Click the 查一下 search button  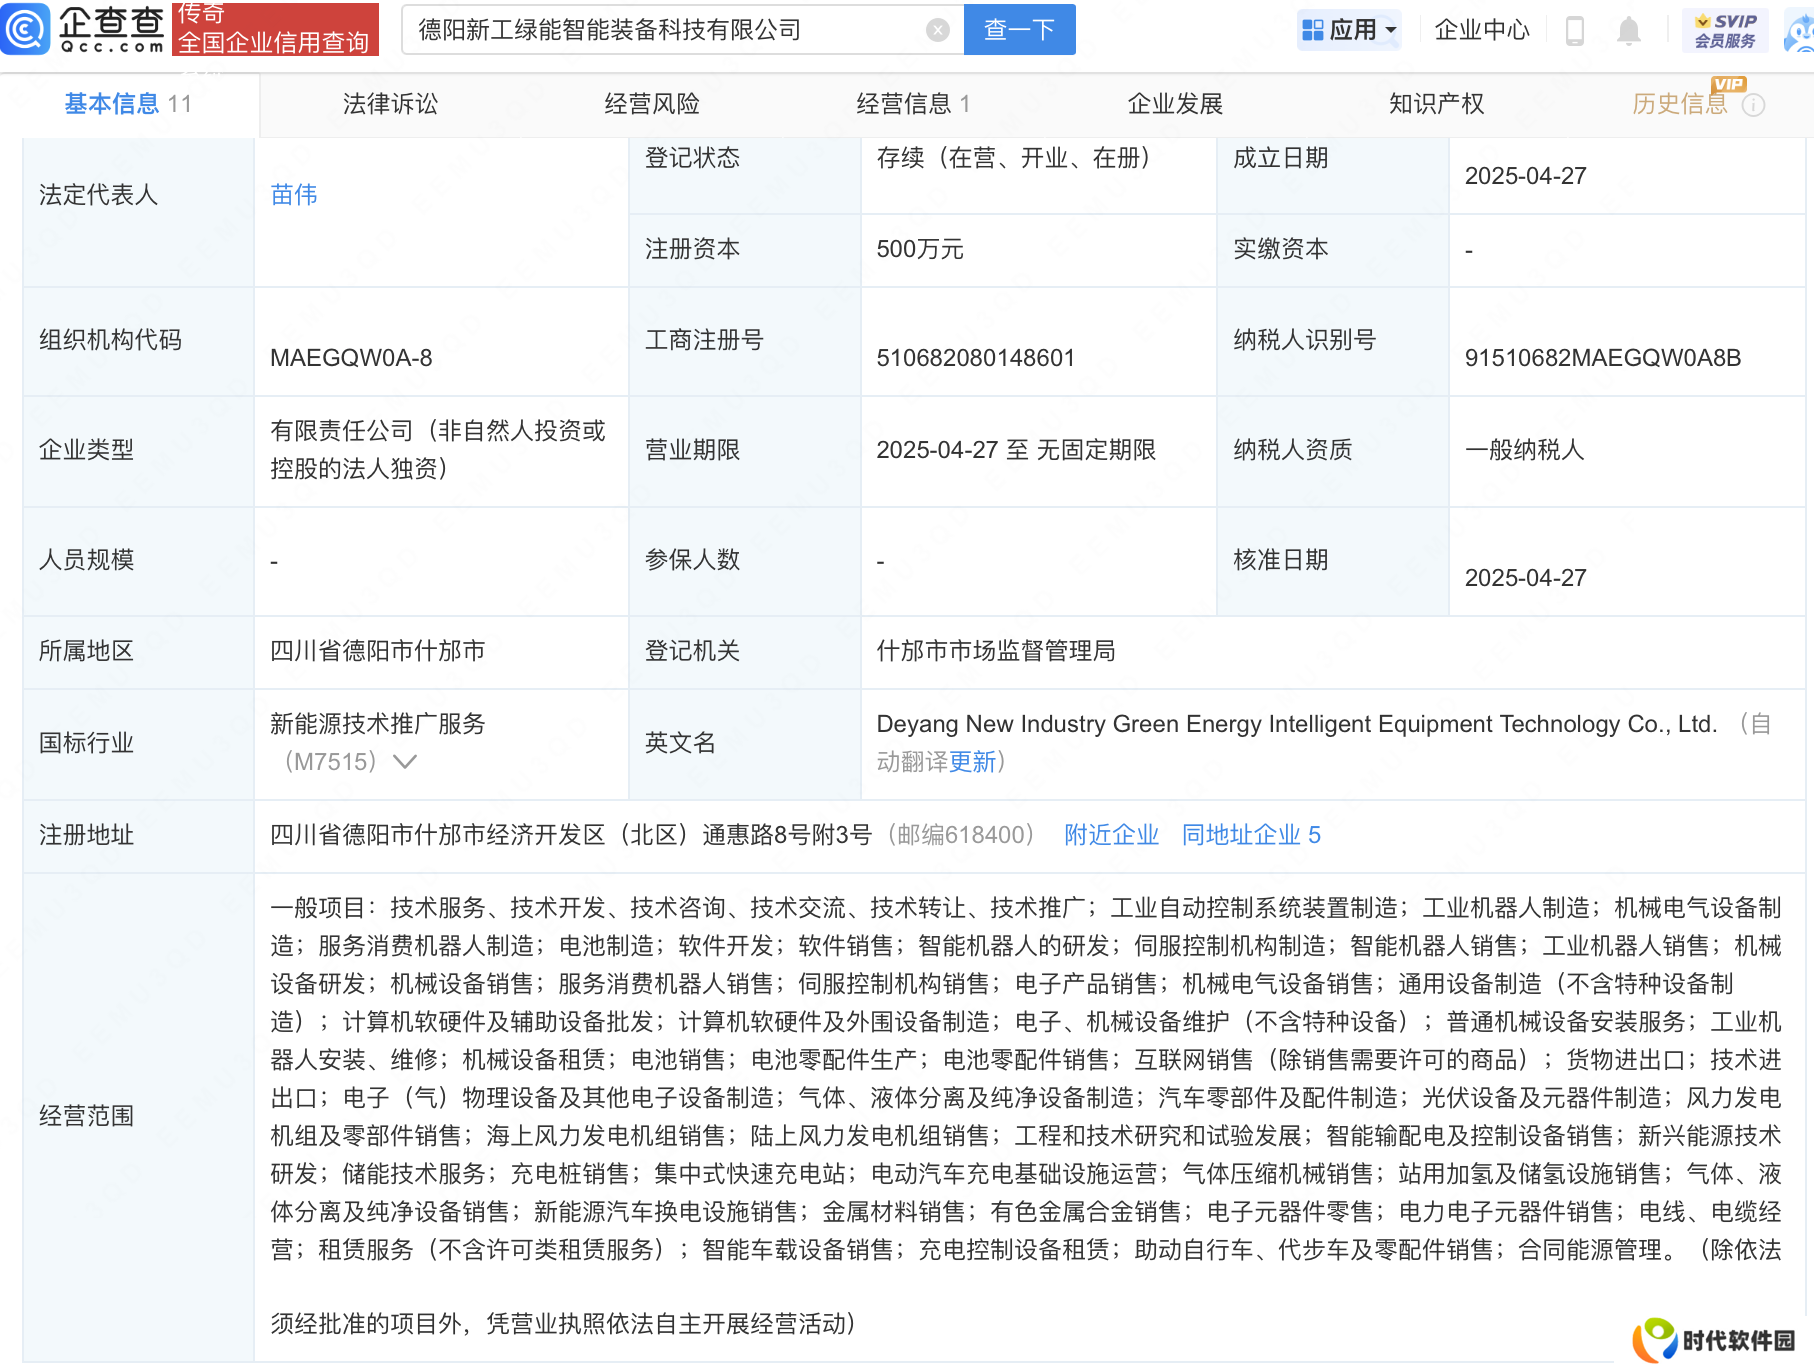[1019, 30]
